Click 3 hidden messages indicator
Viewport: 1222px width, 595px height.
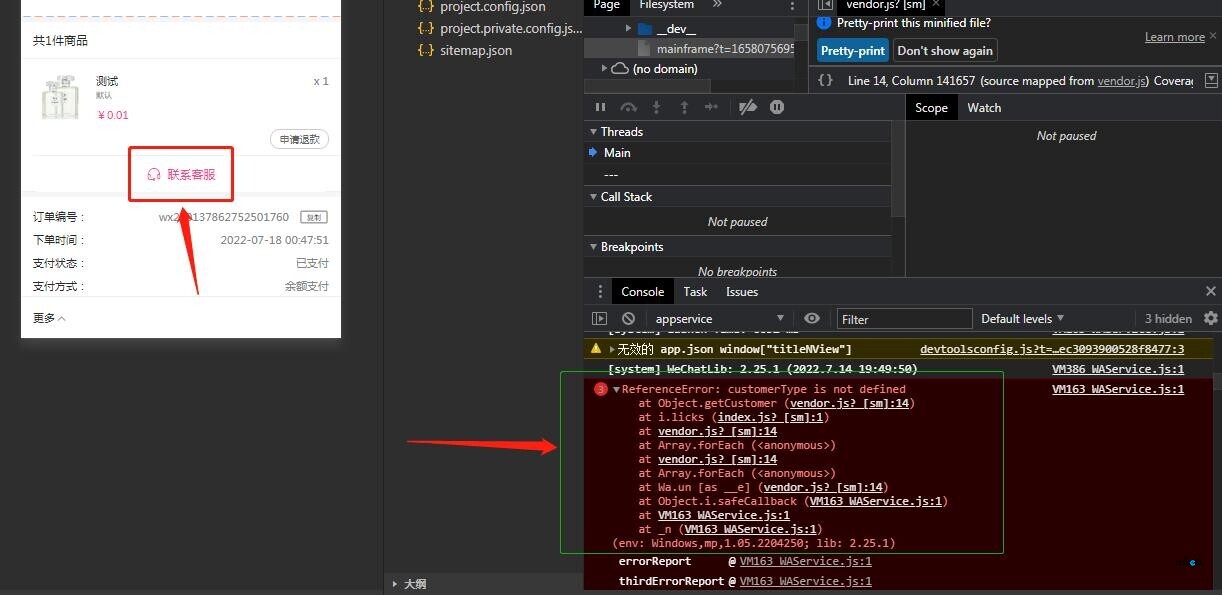(x=1168, y=318)
